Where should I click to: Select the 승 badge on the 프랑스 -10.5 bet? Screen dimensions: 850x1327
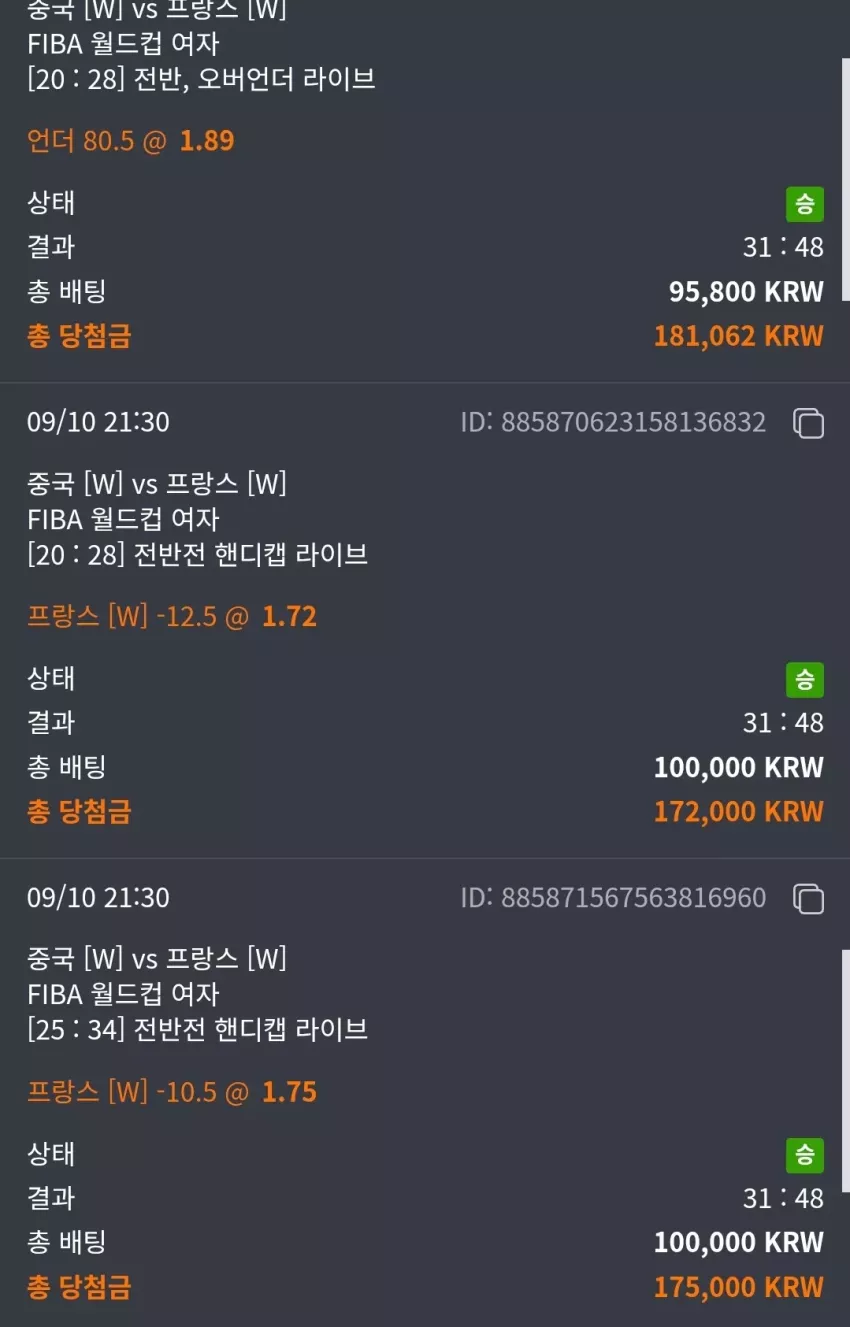(805, 1155)
